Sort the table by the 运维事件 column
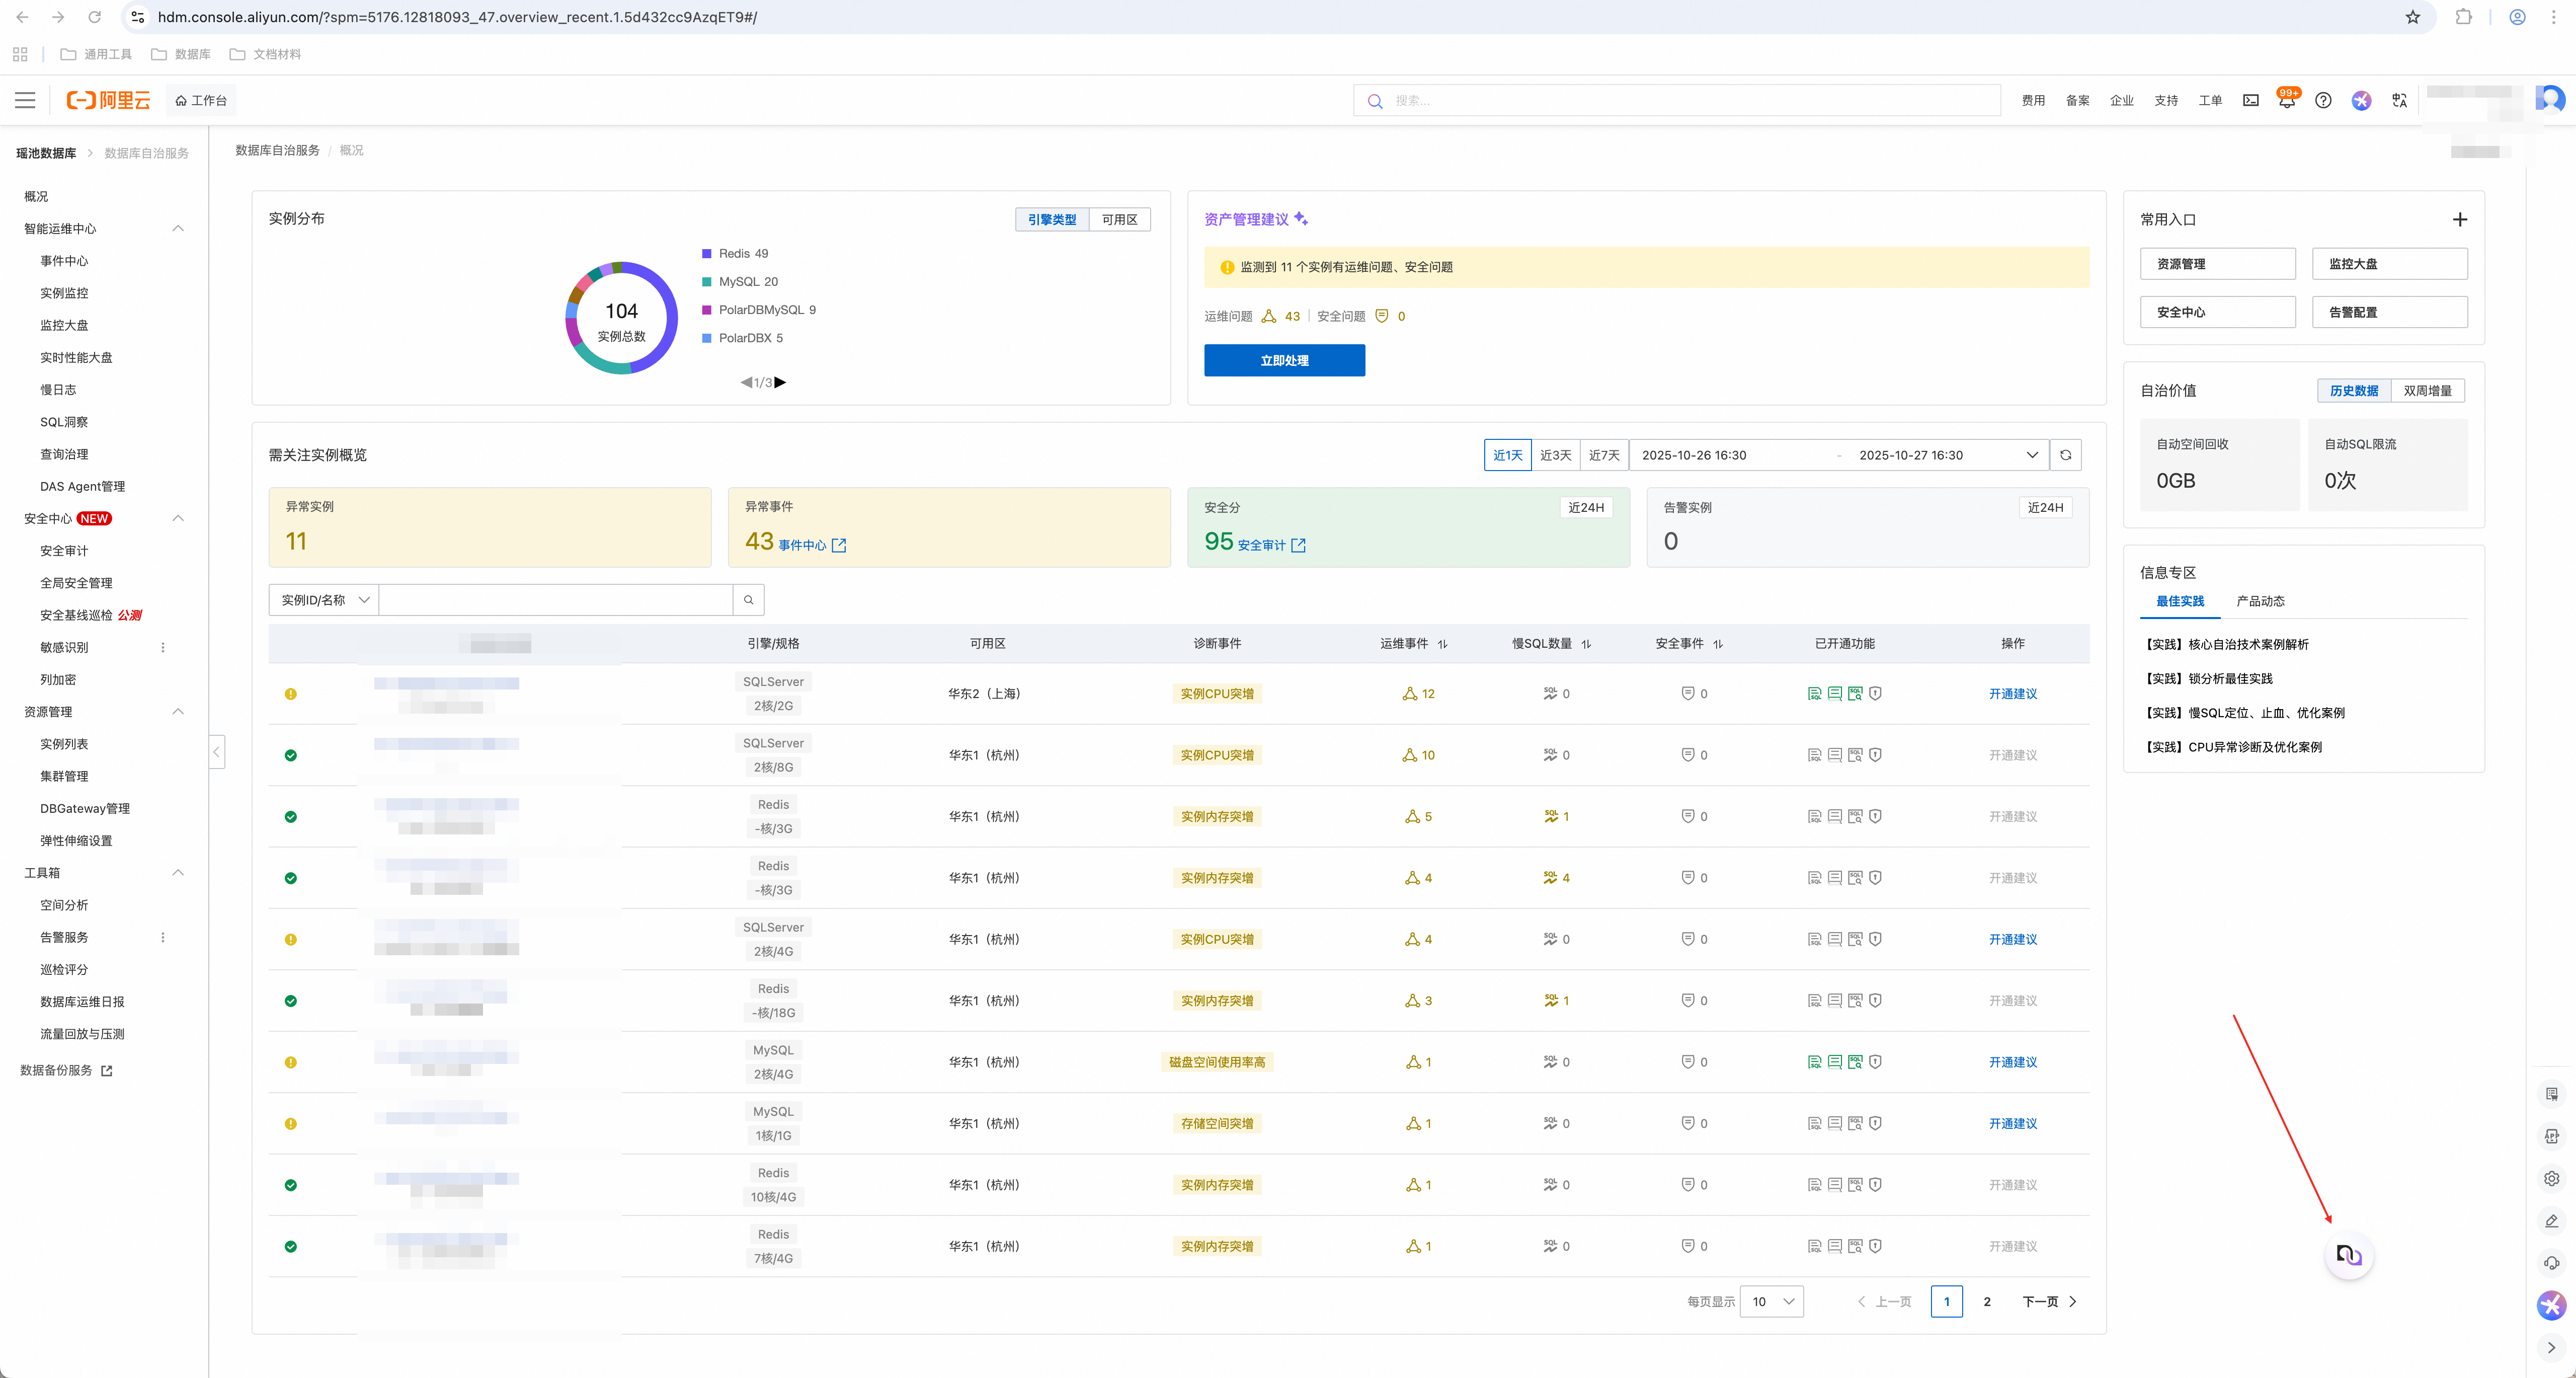Viewport: 2576px width, 1378px height. click(1442, 644)
